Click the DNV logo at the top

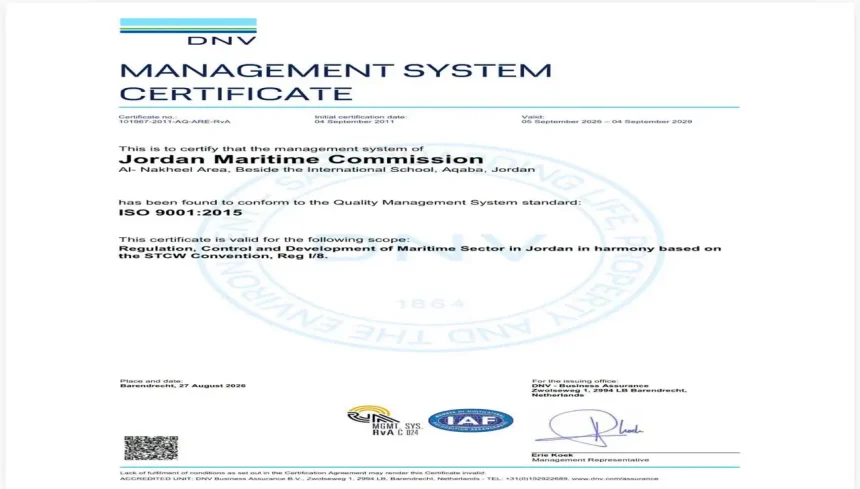coord(188,32)
